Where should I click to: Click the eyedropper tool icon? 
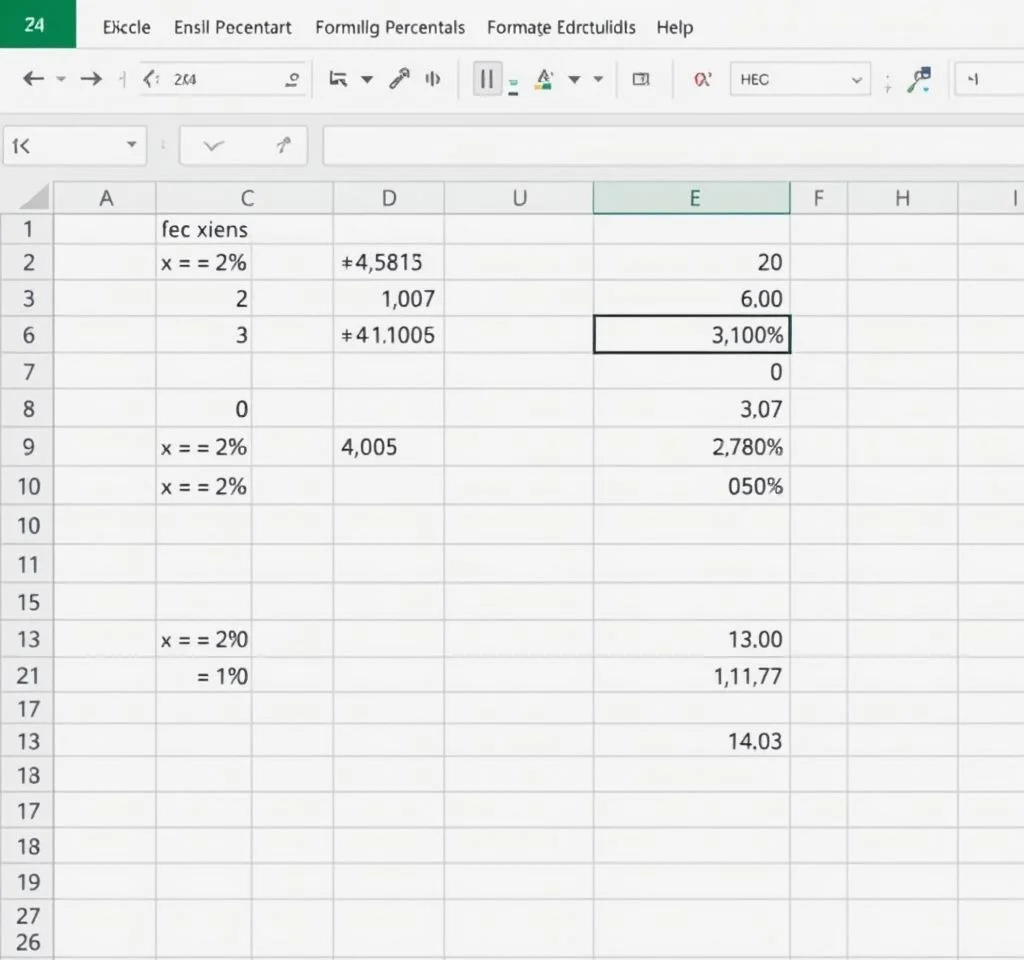coord(400,79)
